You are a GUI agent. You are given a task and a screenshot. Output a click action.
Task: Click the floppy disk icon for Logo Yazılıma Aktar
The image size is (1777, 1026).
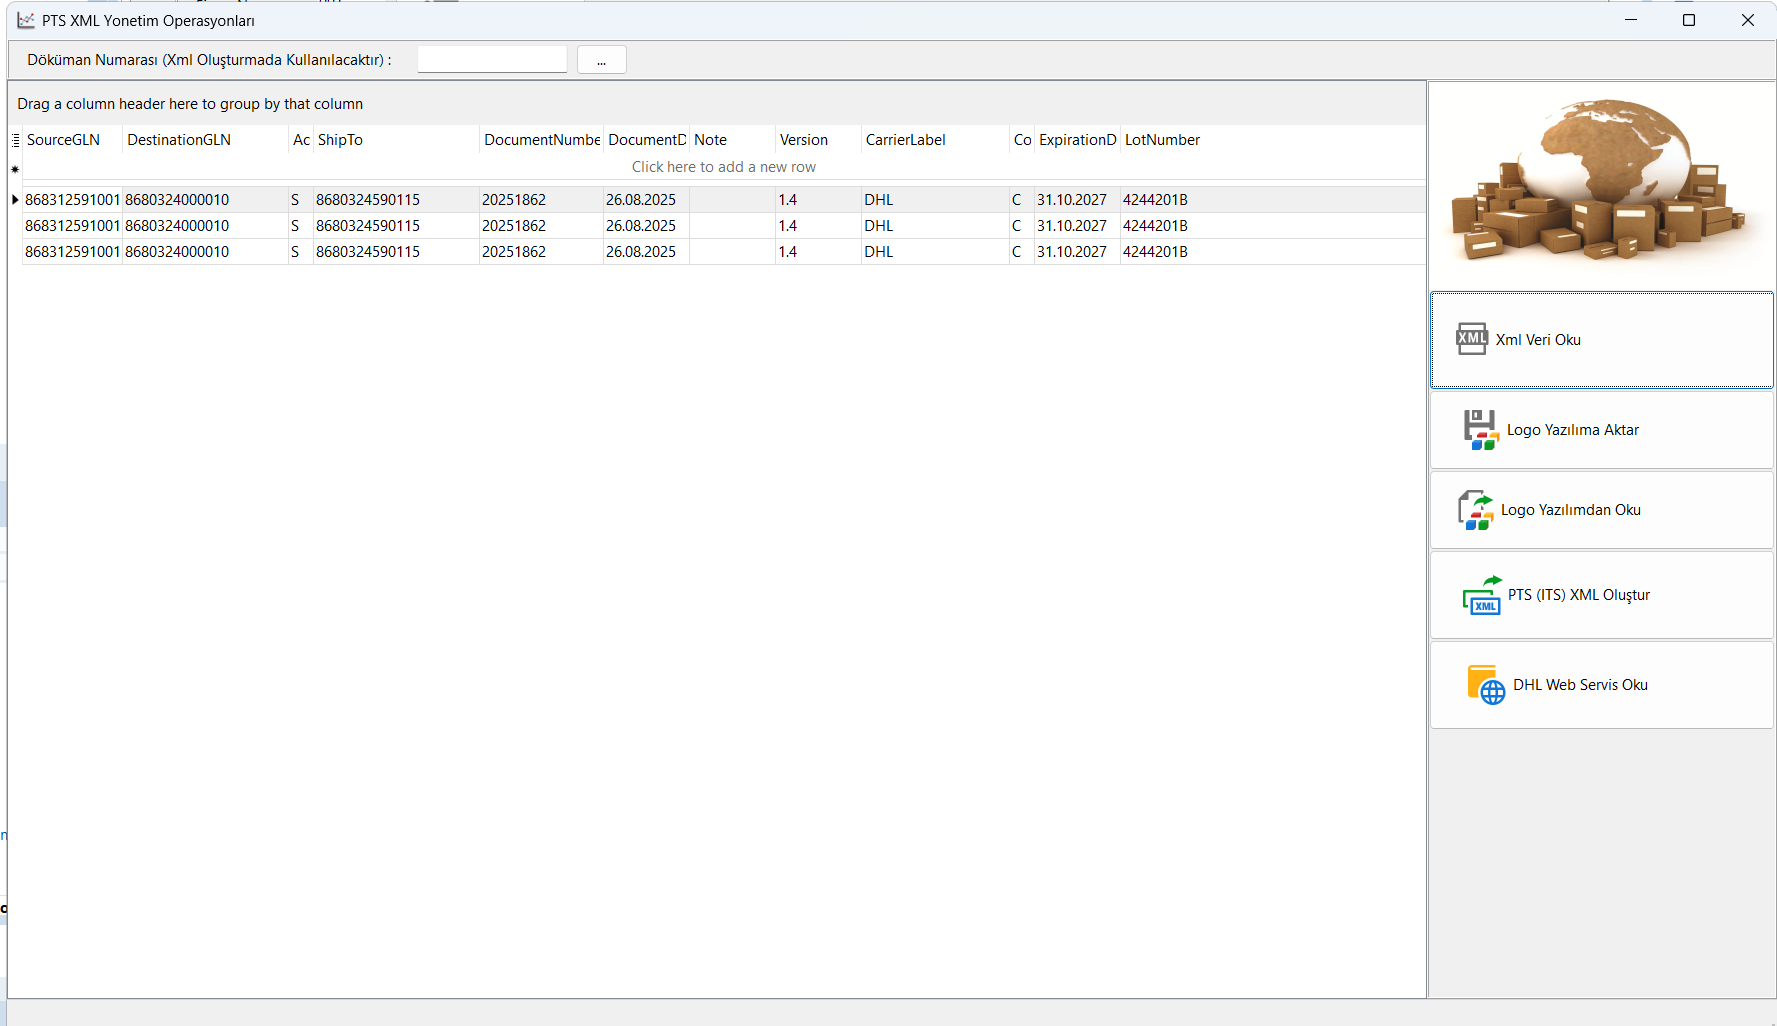(x=1480, y=430)
